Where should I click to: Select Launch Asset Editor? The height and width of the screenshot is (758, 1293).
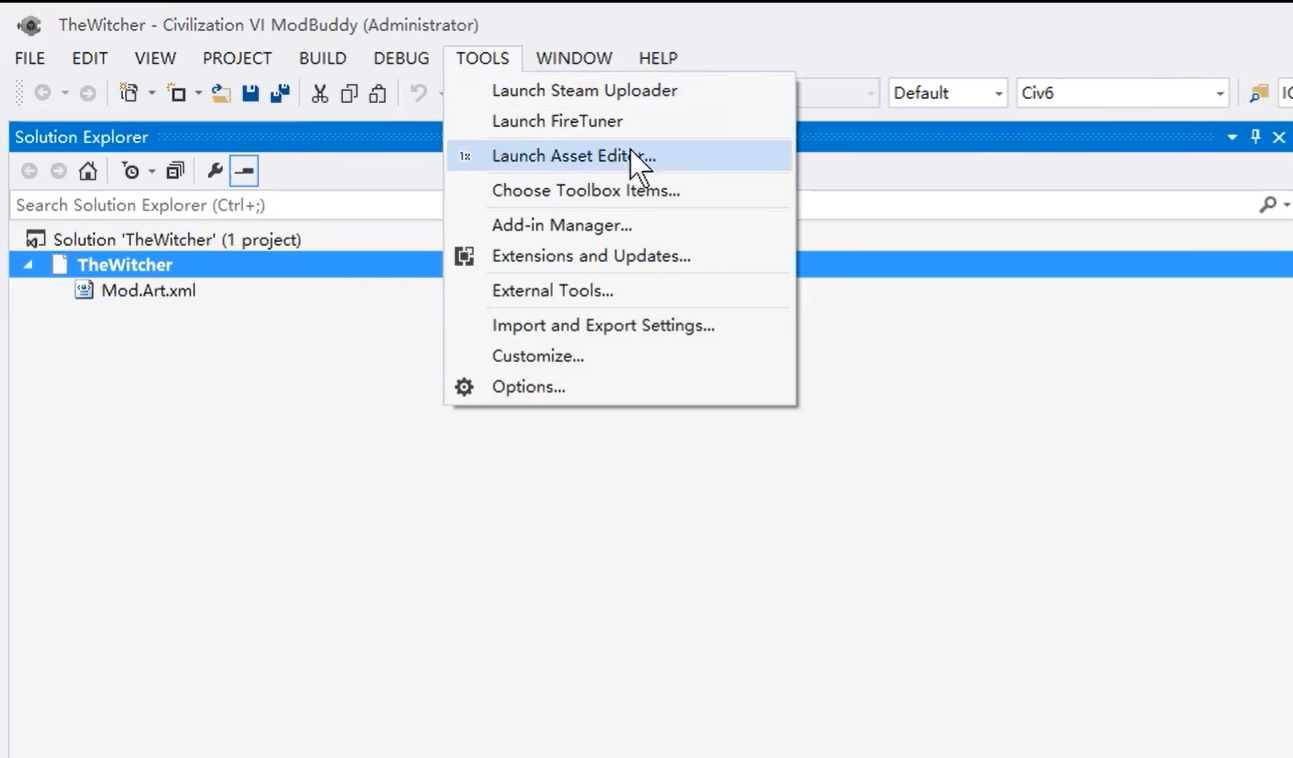coord(619,155)
